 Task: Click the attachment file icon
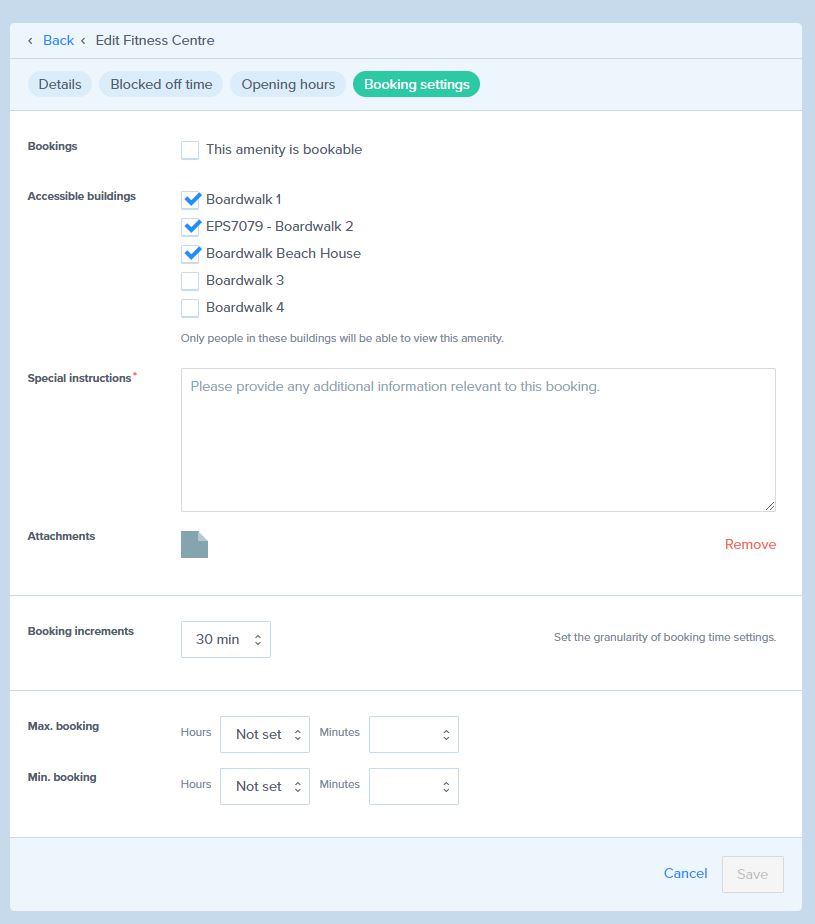[194, 544]
